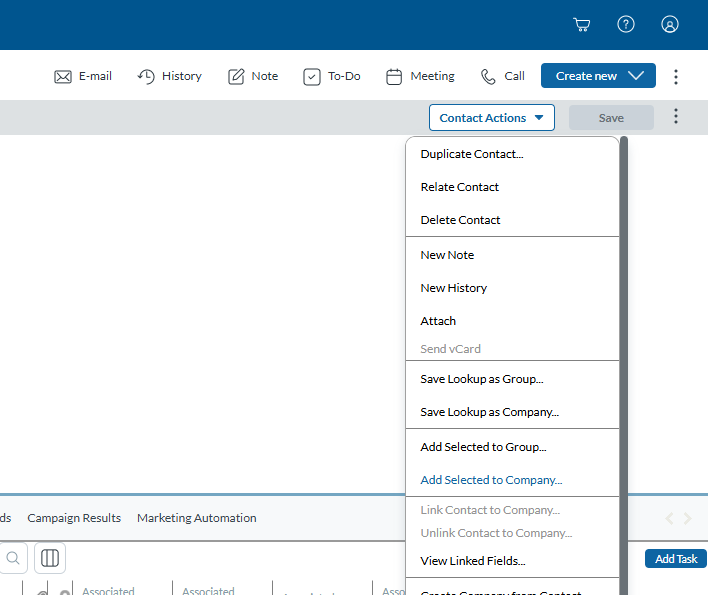Viewport: 708px width, 595px height.
Task: Select Unlink Contact to Company...
Action: coord(512,533)
